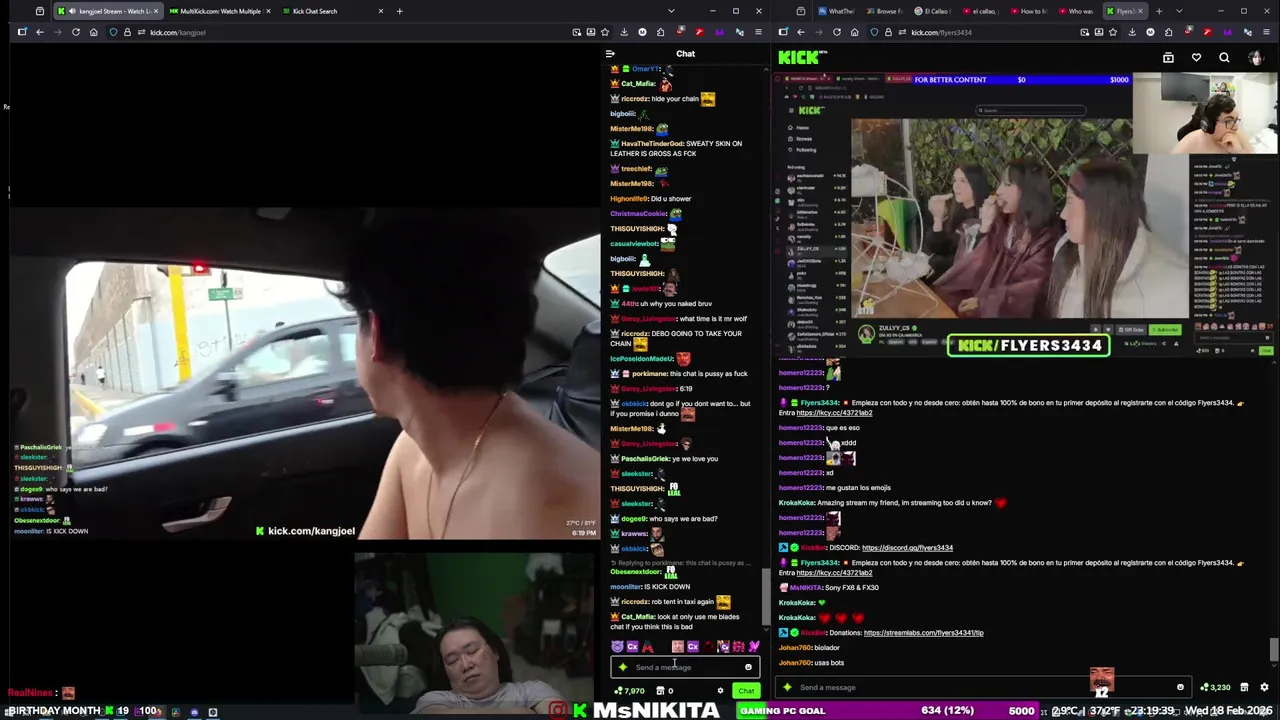Select the kangjoel Stream tab
This screenshot has width=1280, height=720.
click(x=108, y=11)
